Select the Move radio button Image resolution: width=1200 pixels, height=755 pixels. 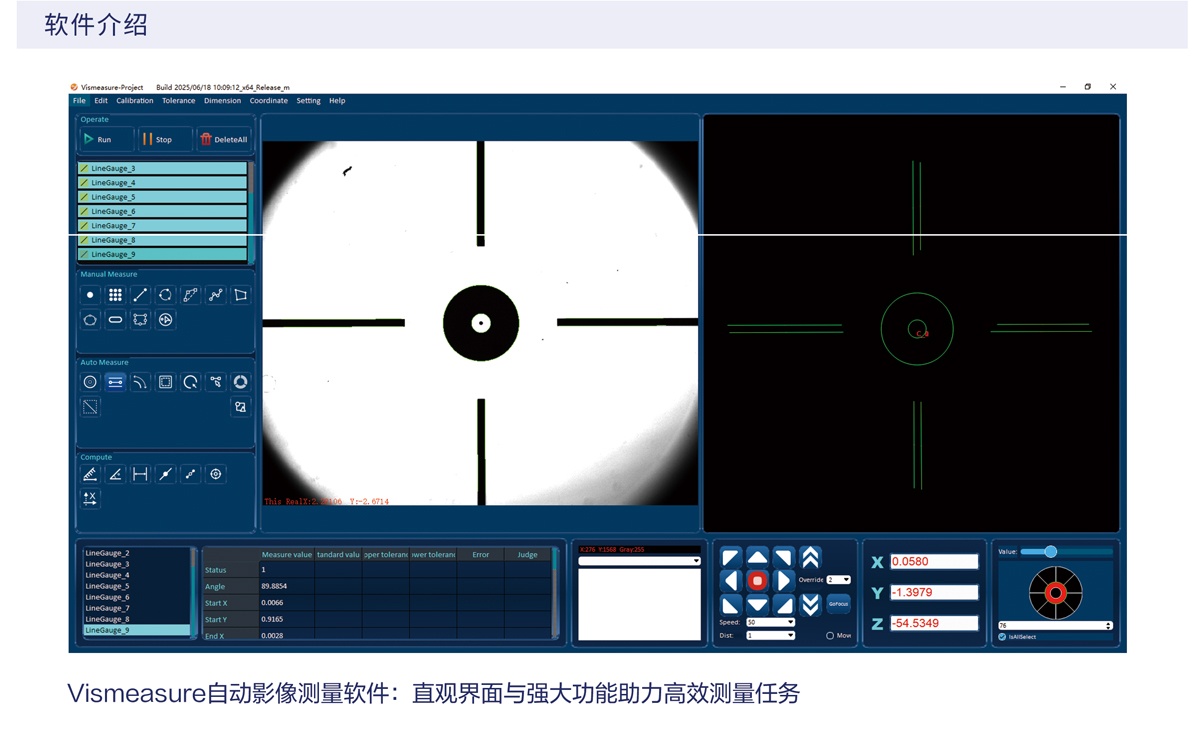coord(830,636)
